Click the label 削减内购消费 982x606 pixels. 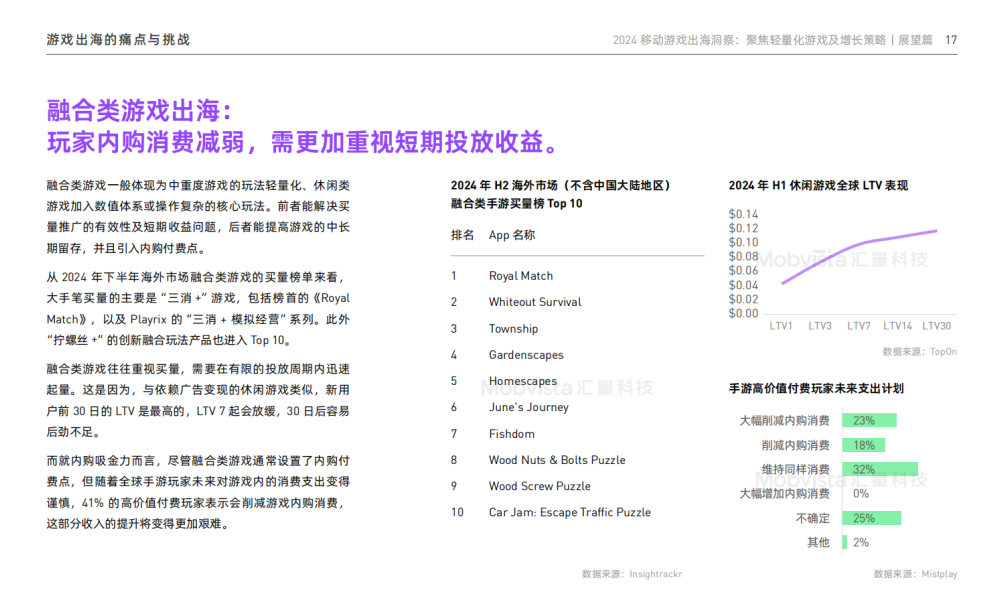795,445
